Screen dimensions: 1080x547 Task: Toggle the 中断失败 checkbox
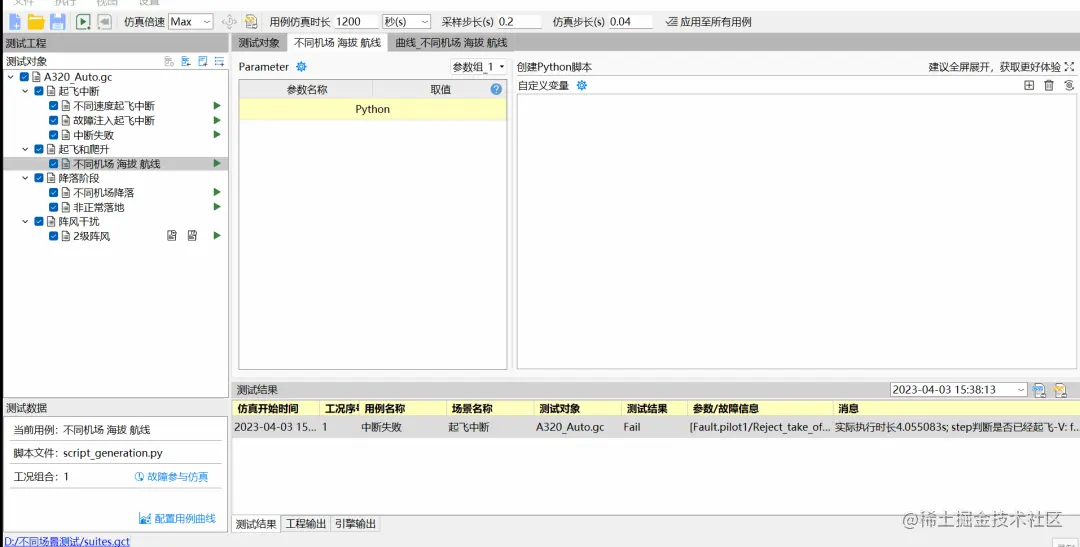[x=54, y=135]
